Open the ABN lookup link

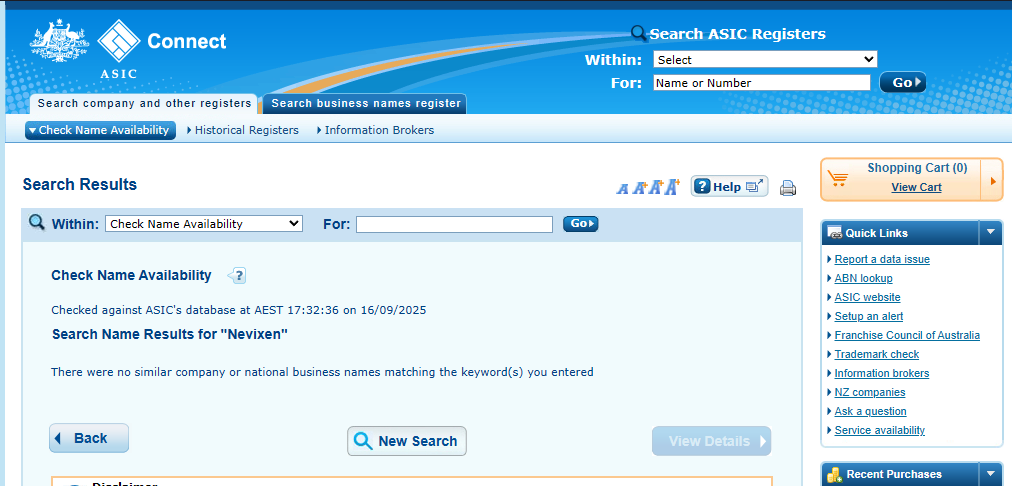(x=863, y=278)
